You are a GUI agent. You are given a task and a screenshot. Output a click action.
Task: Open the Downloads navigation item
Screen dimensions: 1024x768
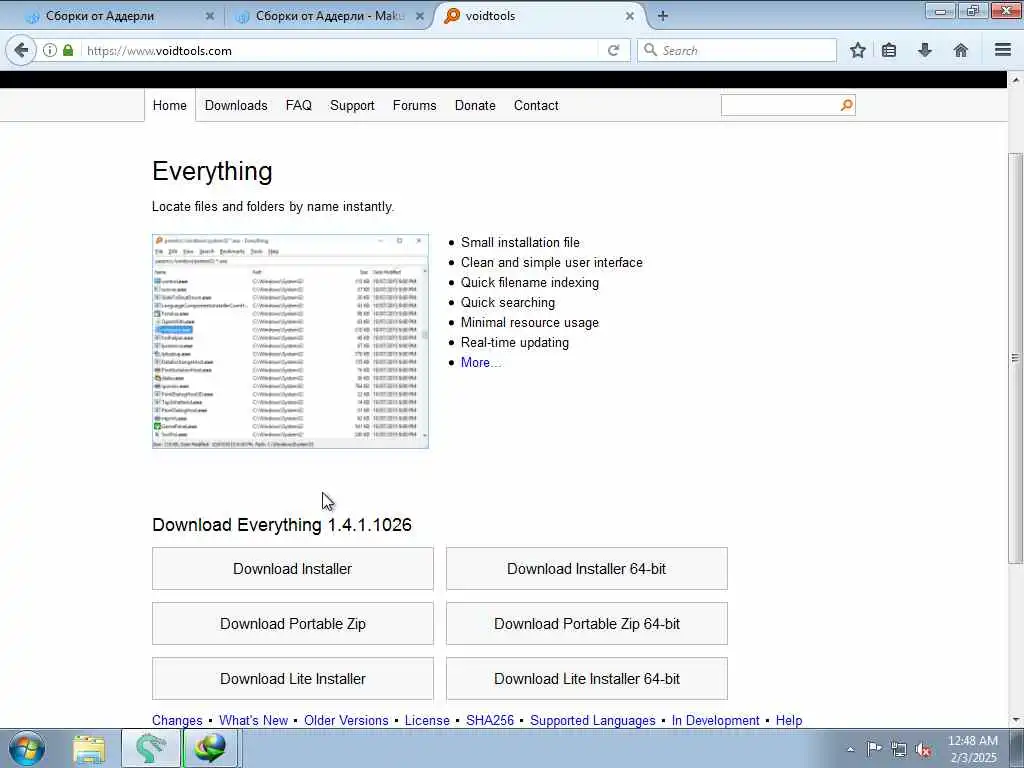tap(236, 105)
